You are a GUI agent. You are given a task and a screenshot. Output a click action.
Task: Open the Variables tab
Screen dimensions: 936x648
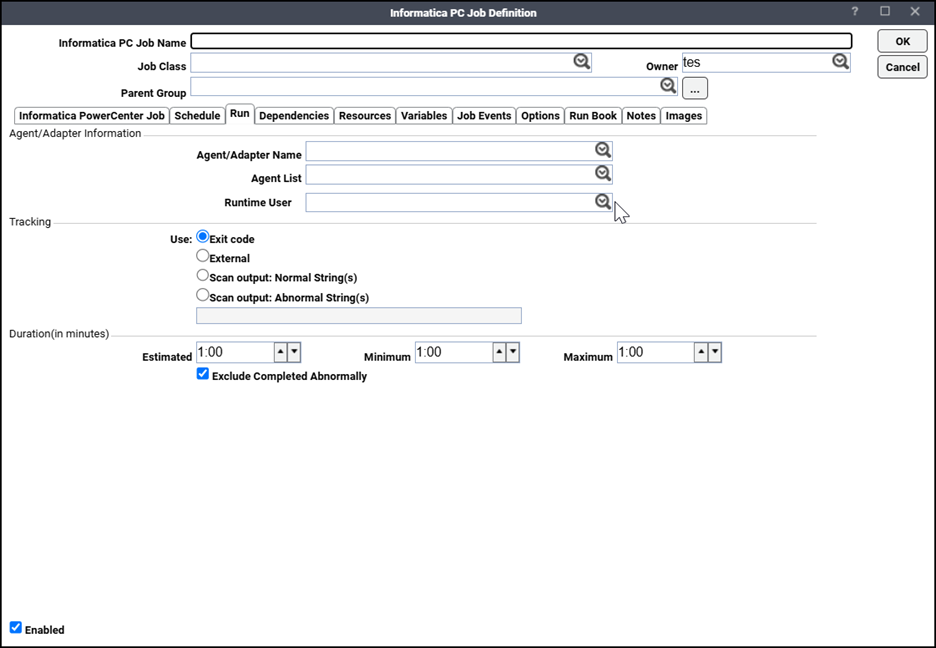(424, 116)
